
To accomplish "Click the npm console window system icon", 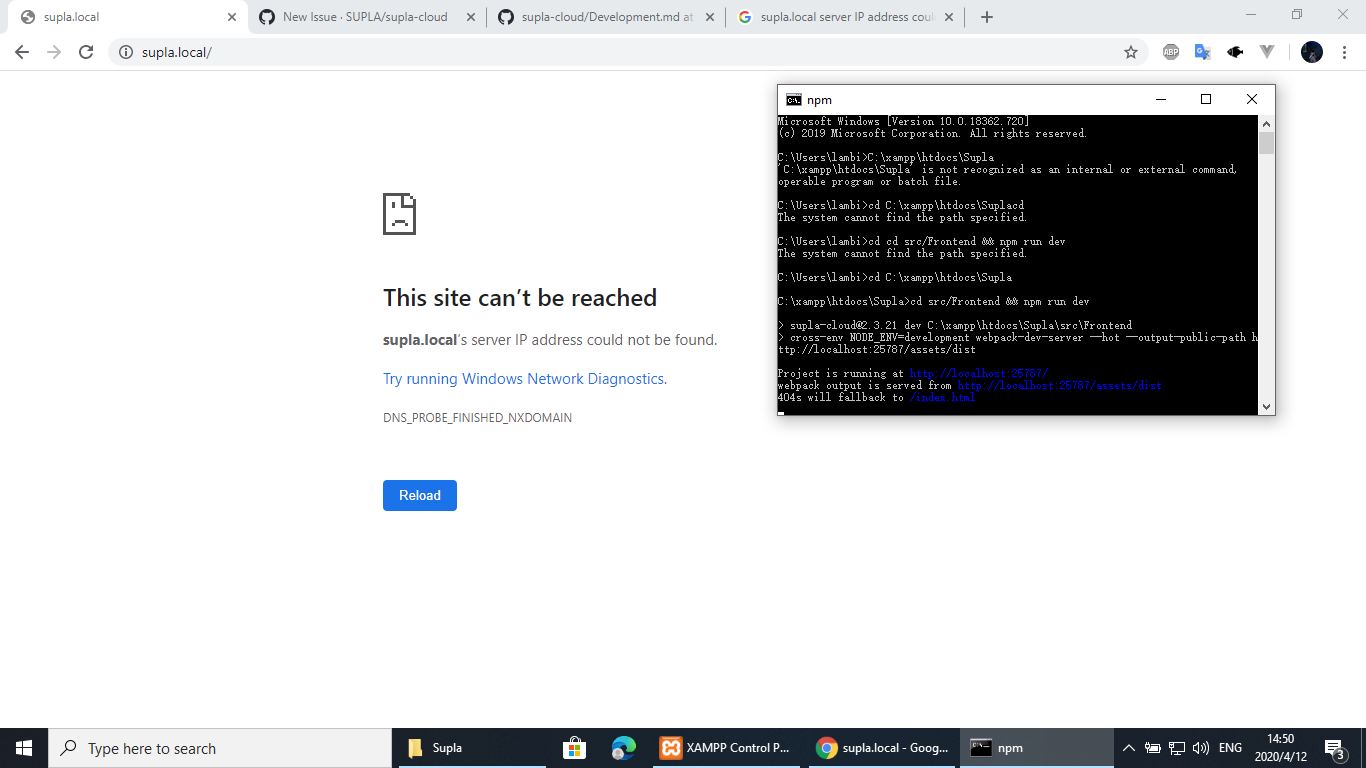I will pos(793,99).
